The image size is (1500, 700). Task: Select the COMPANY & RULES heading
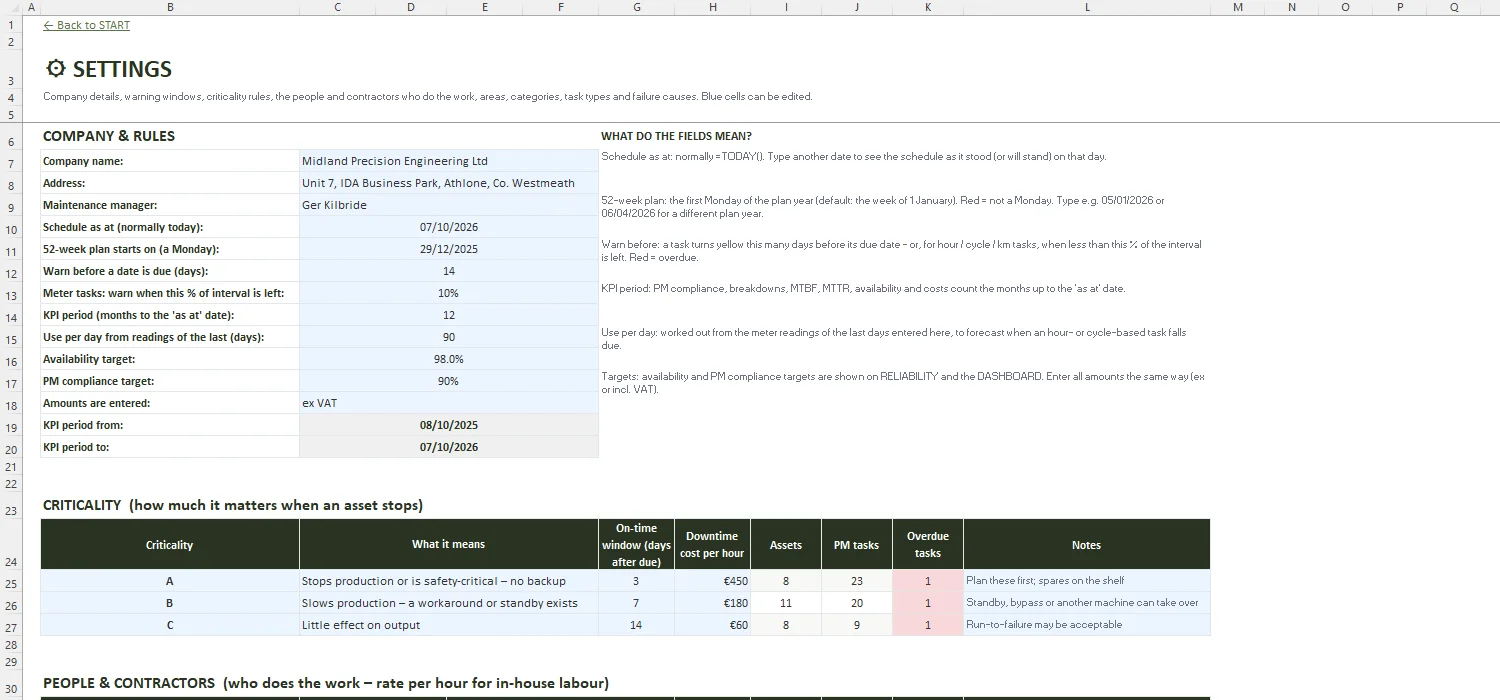[109, 136]
